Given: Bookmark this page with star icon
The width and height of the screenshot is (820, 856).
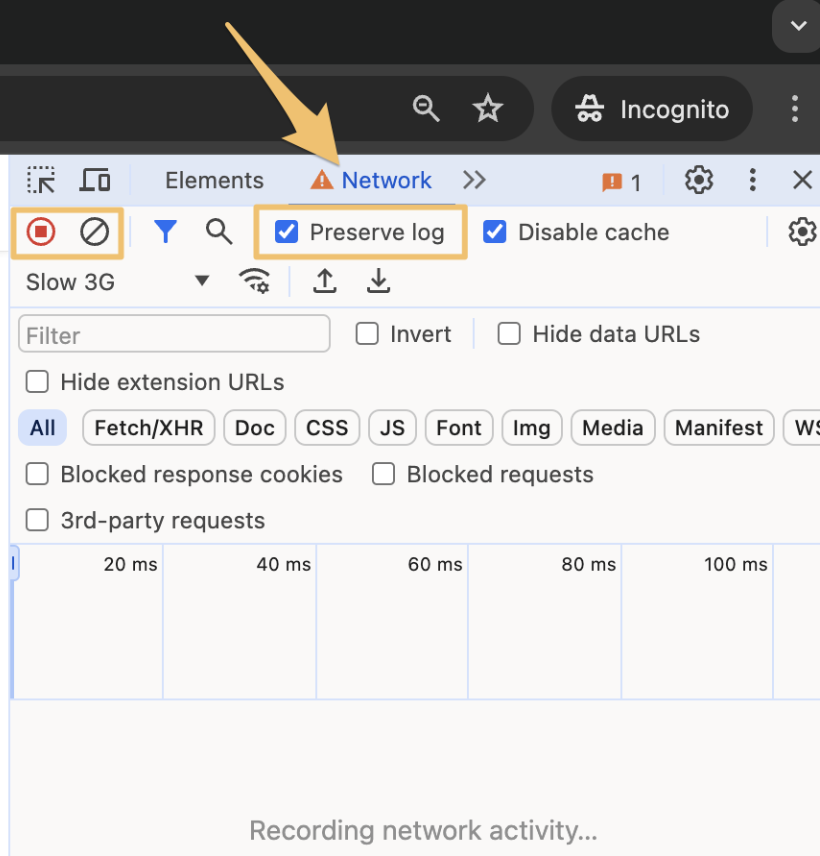Looking at the screenshot, I should (x=488, y=108).
